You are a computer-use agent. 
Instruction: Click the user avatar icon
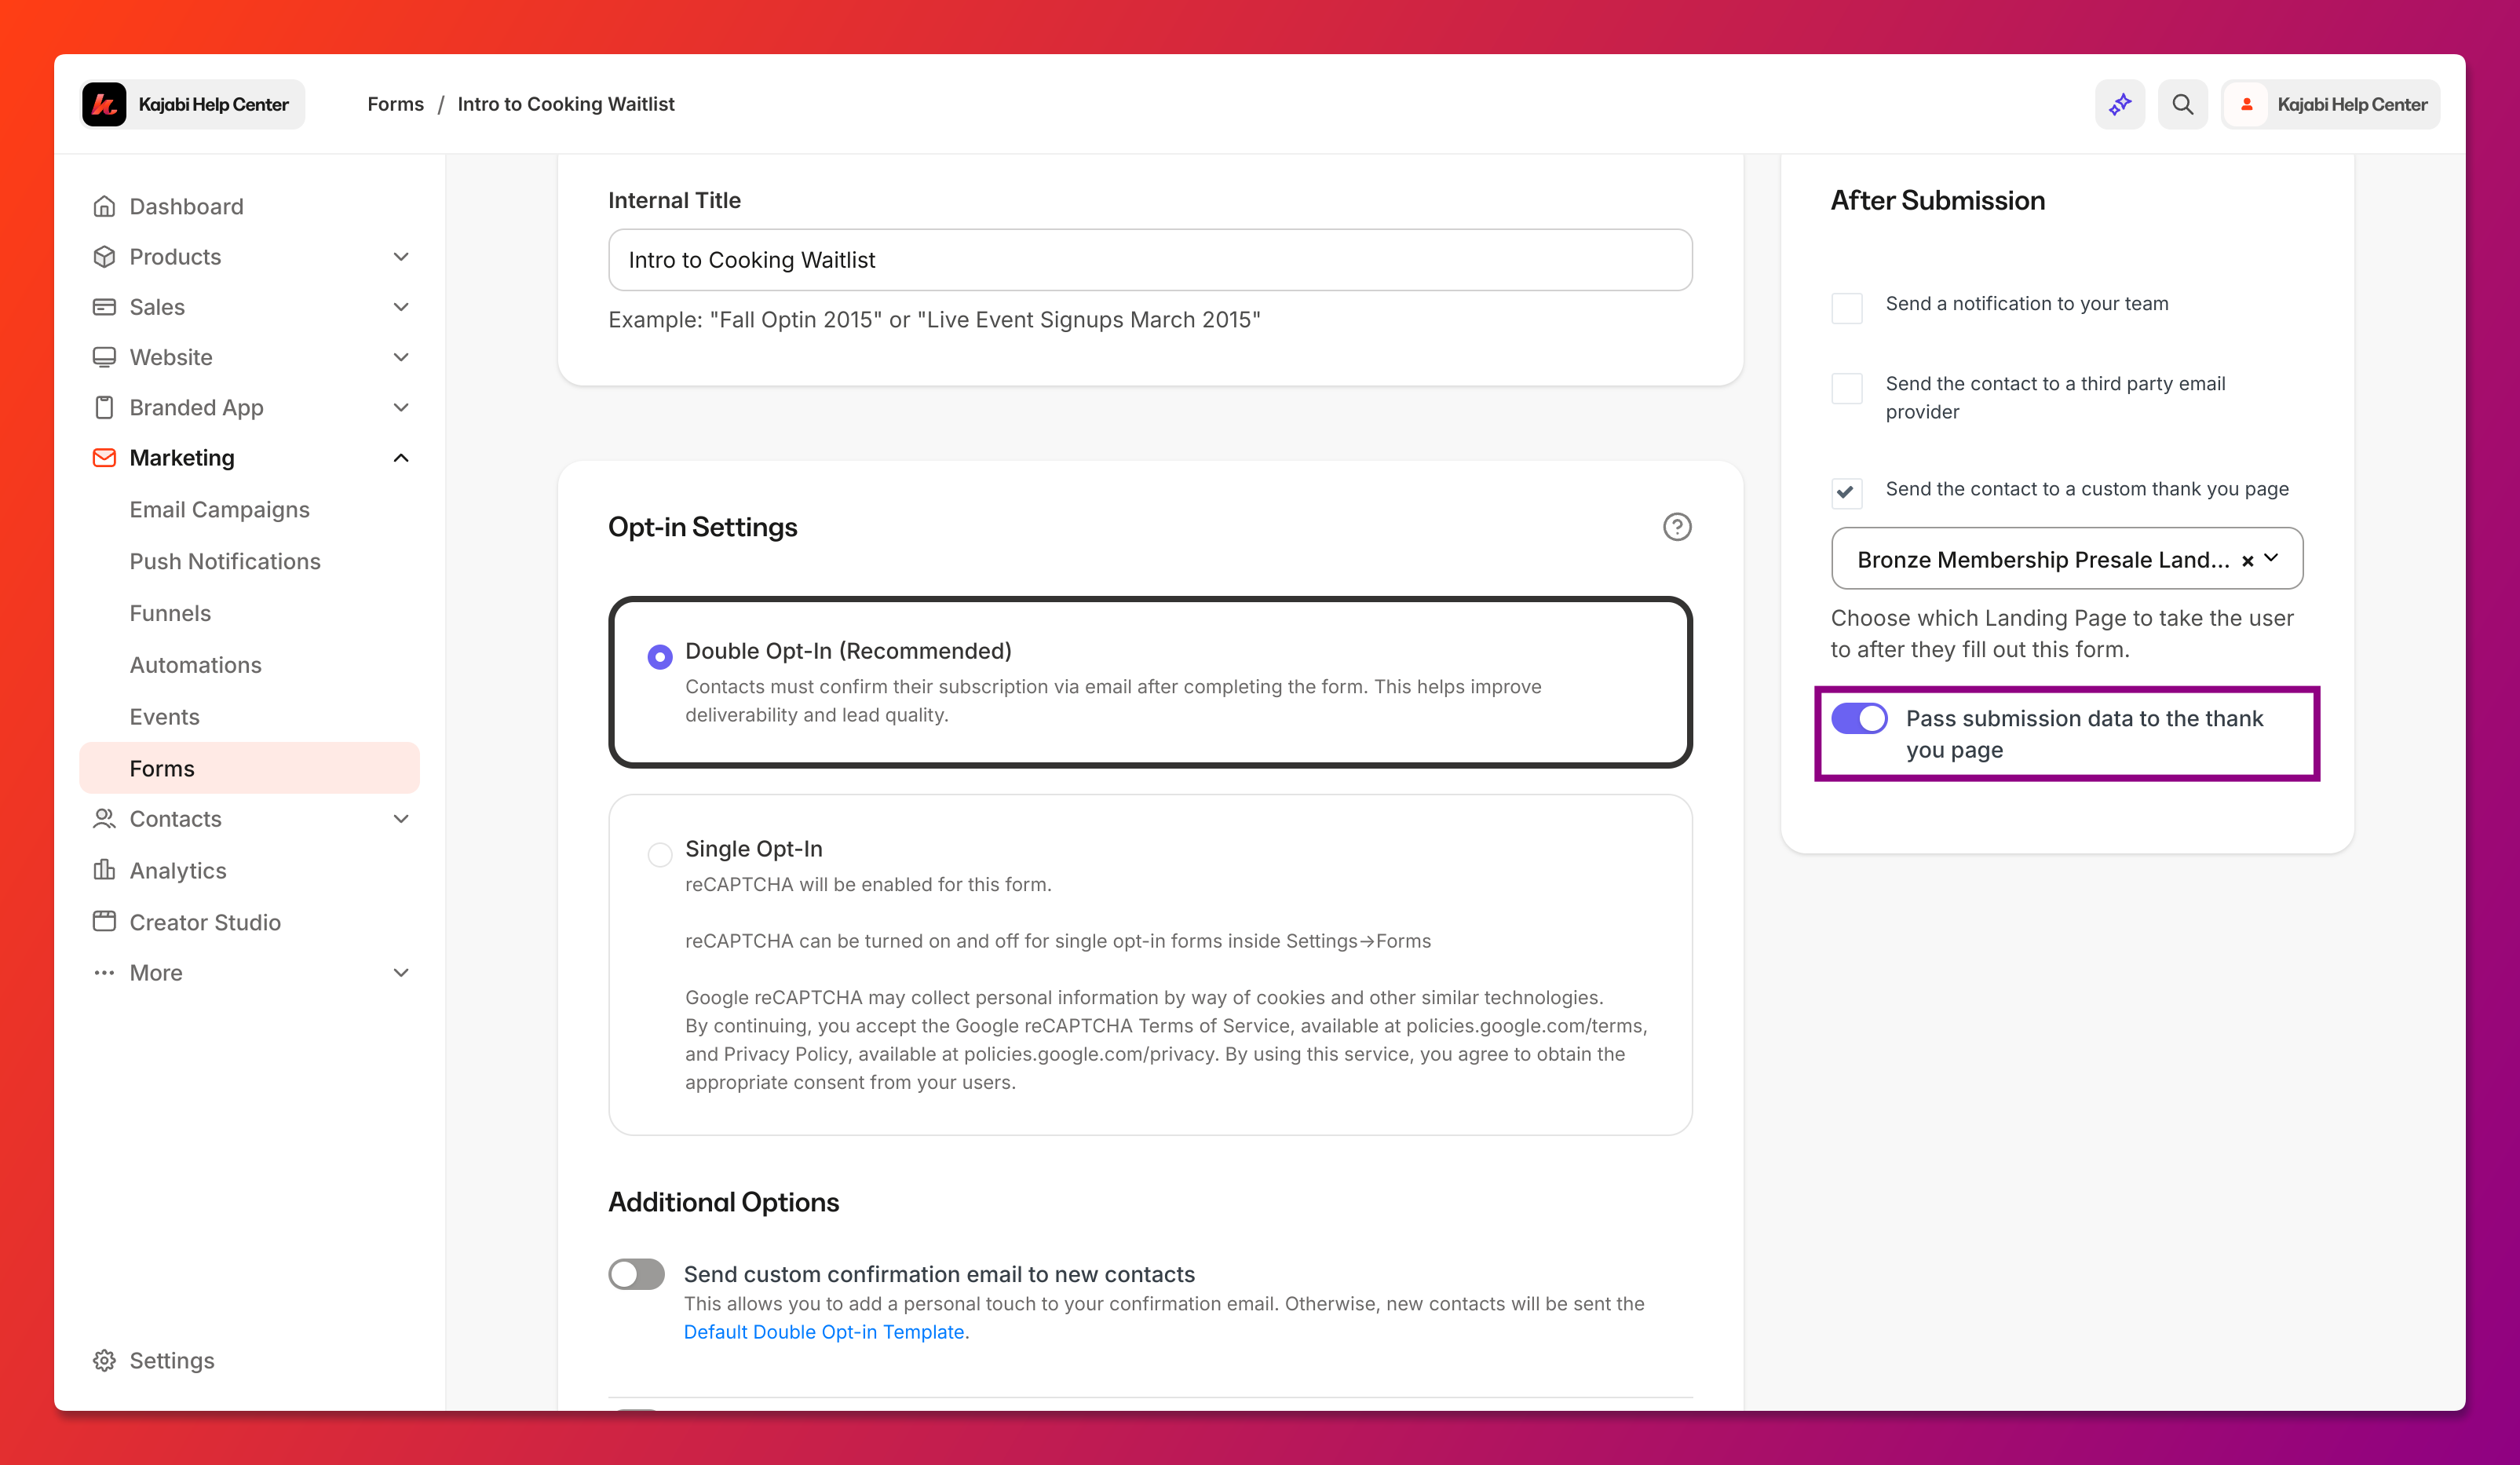point(2247,104)
